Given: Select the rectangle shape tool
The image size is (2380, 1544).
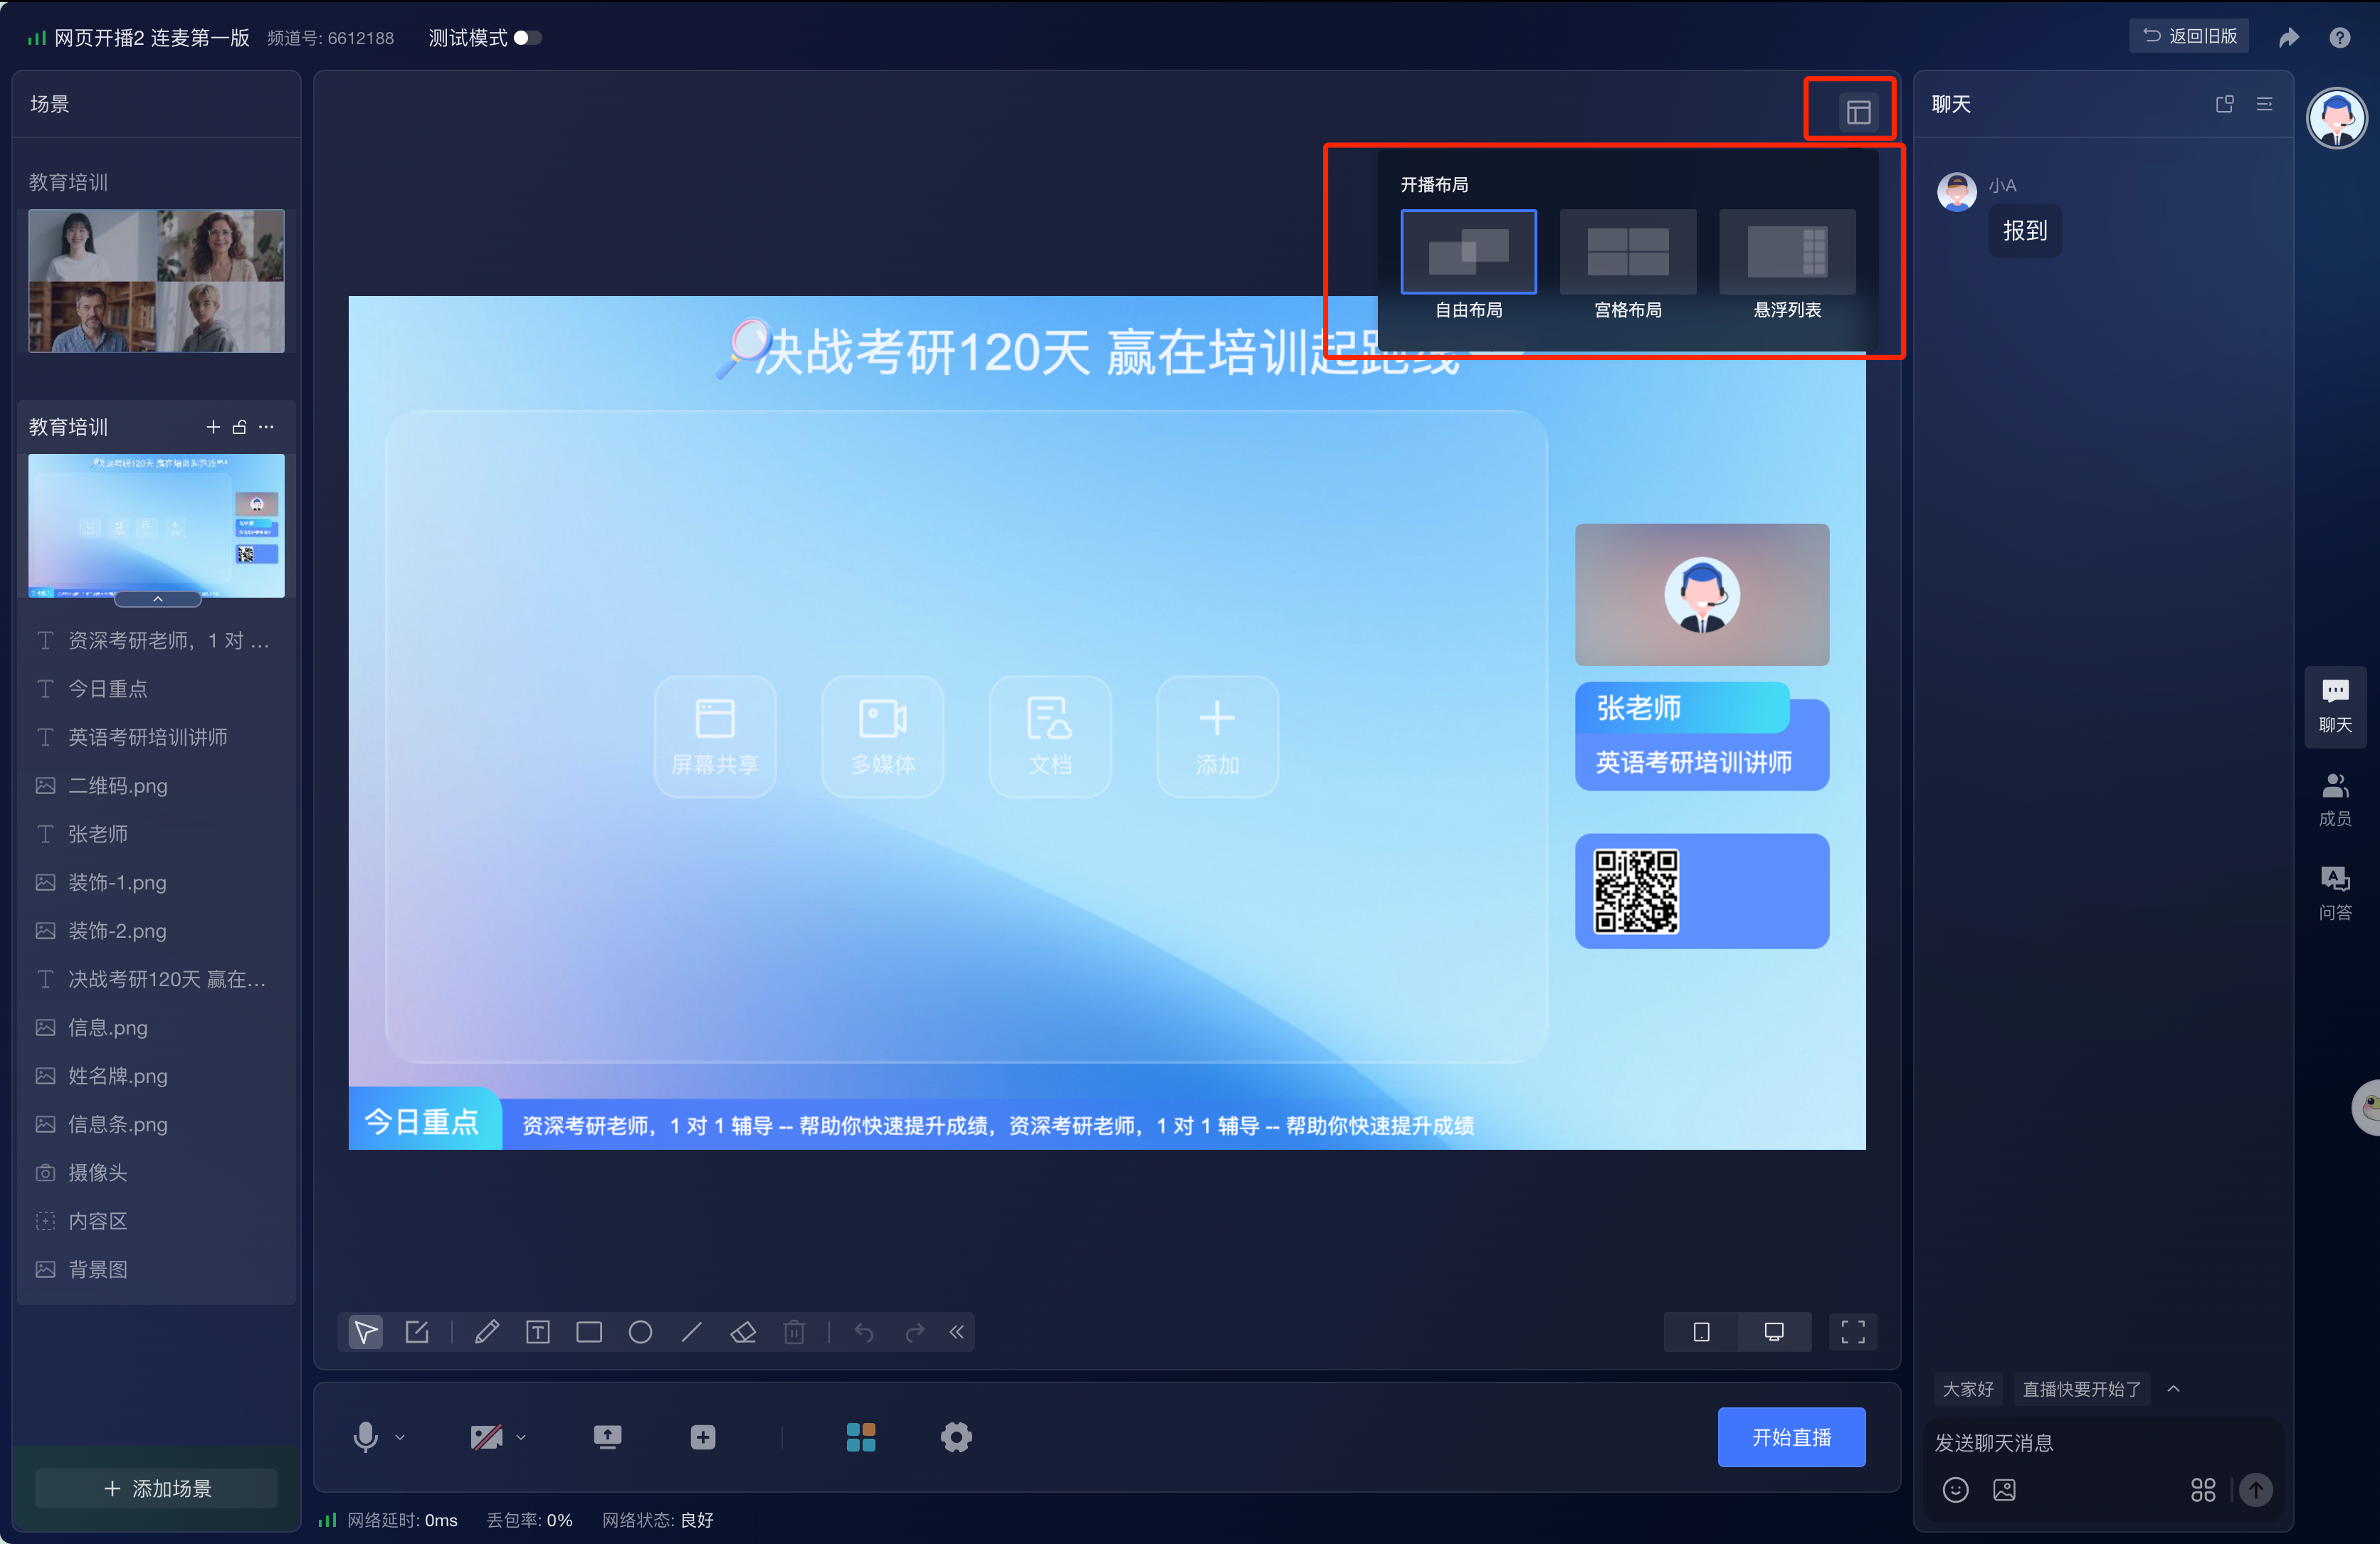Looking at the screenshot, I should 589,1332.
